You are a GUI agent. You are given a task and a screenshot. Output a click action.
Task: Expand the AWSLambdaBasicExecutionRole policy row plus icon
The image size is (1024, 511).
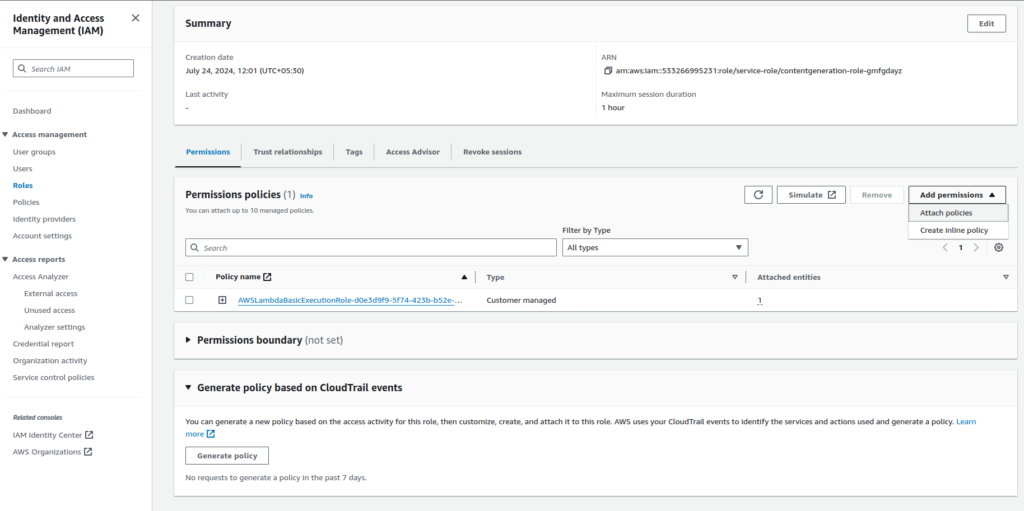[222, 300]
